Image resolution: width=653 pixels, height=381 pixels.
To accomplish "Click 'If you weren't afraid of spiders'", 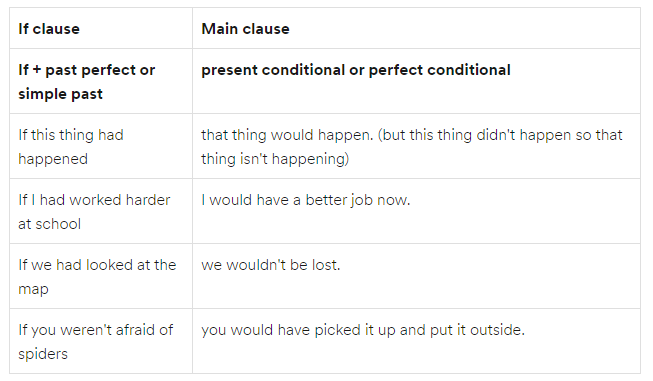I will (x=95, y=341).
